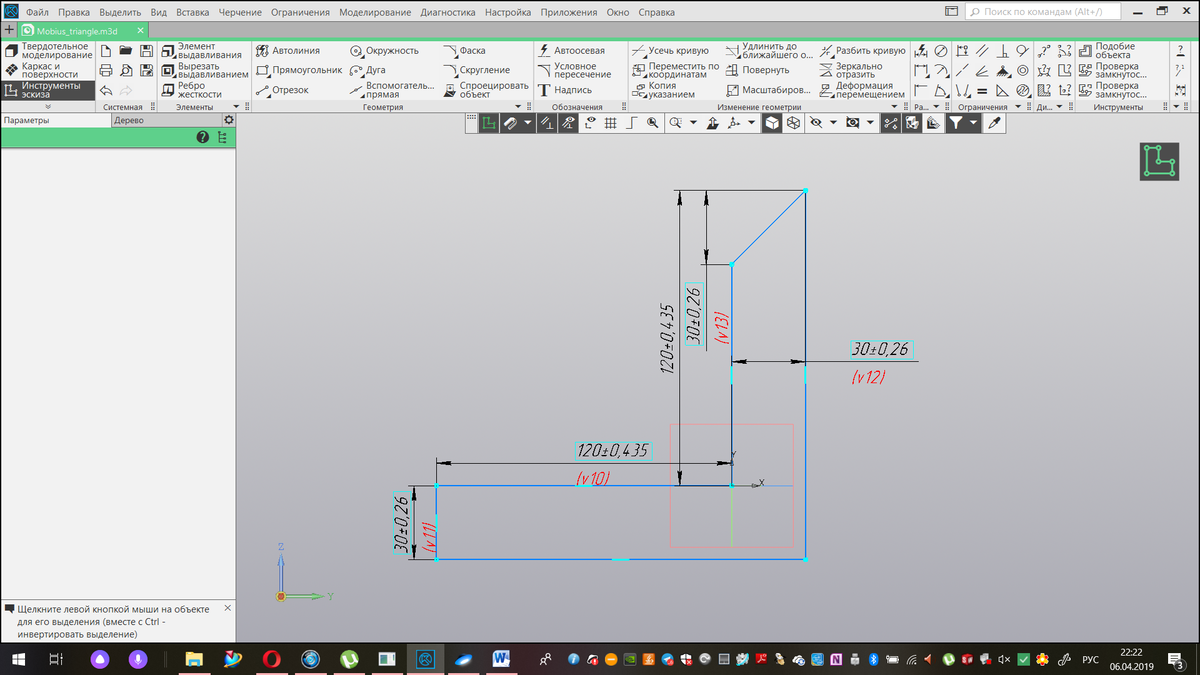1200x675 pixels.
Task: Select the Отрезок line tool
Action: click(x=283, y=90)
